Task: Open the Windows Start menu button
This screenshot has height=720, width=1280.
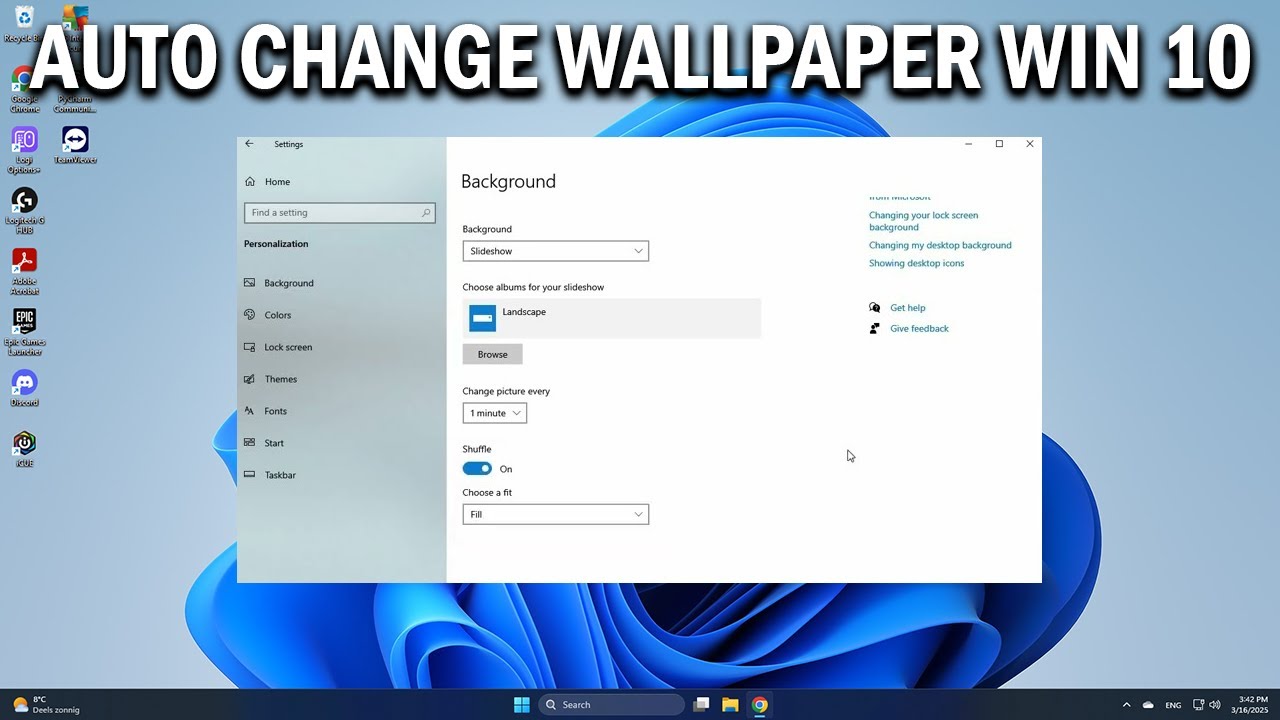Action: pyautogui.click(x=521, y=705)
